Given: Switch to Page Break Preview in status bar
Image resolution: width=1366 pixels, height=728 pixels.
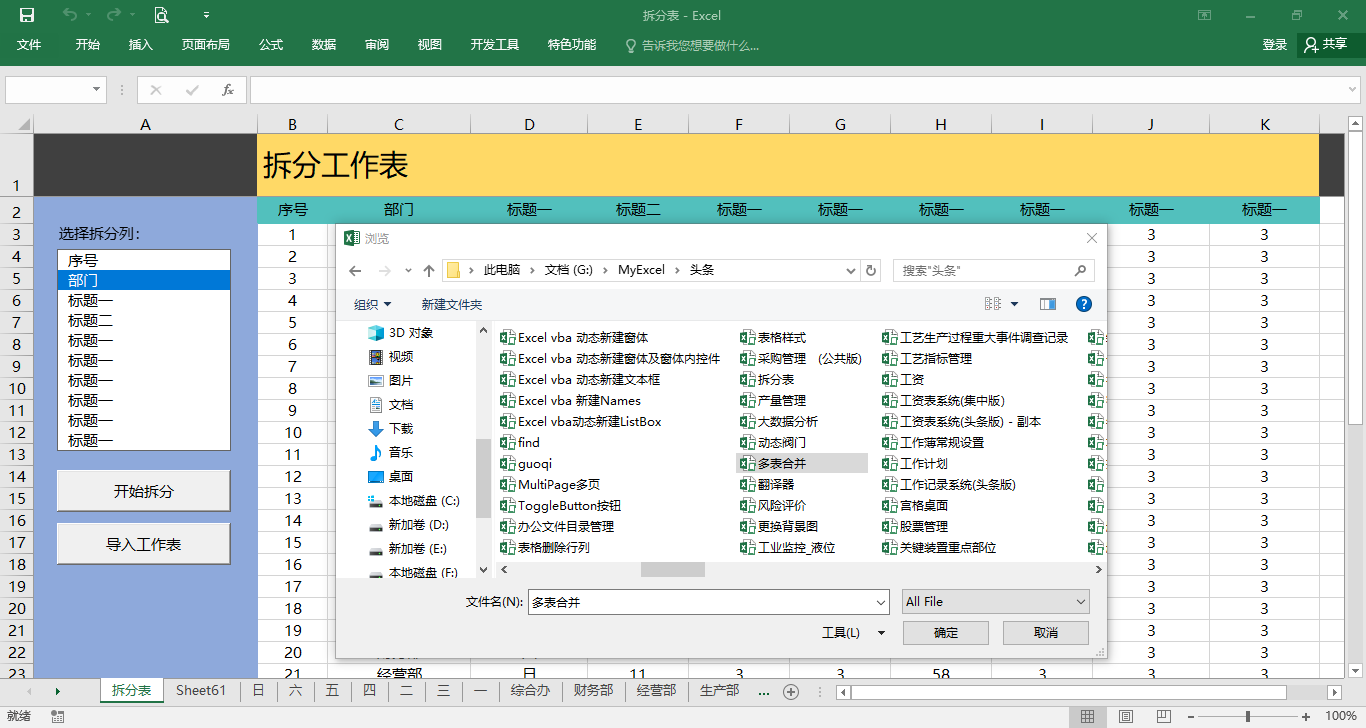Looking at the screenshot, I should [x=1163, y=716].
